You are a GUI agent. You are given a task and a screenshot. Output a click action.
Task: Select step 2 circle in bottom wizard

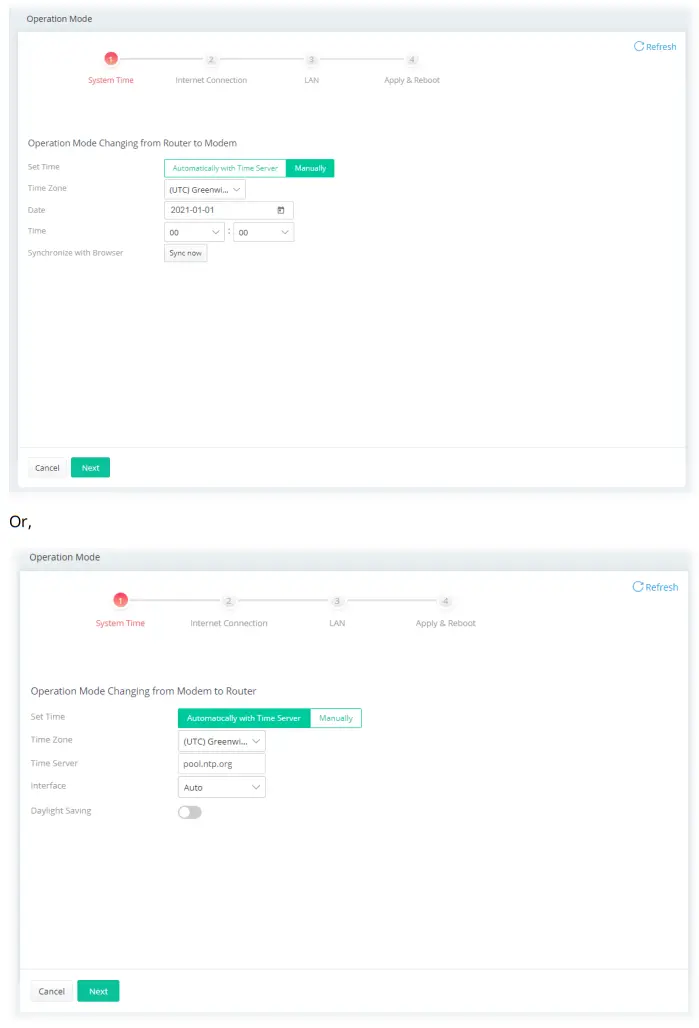[228, 601]
